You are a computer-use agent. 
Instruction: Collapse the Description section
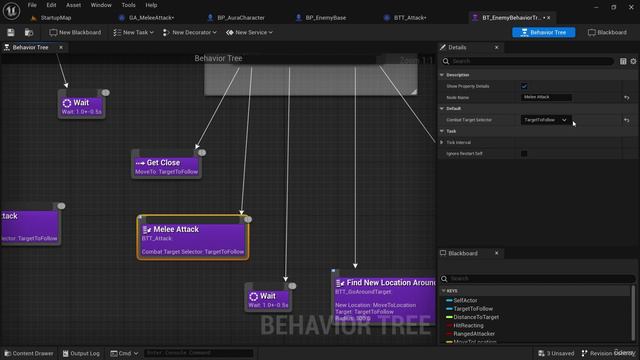(442, 75)
